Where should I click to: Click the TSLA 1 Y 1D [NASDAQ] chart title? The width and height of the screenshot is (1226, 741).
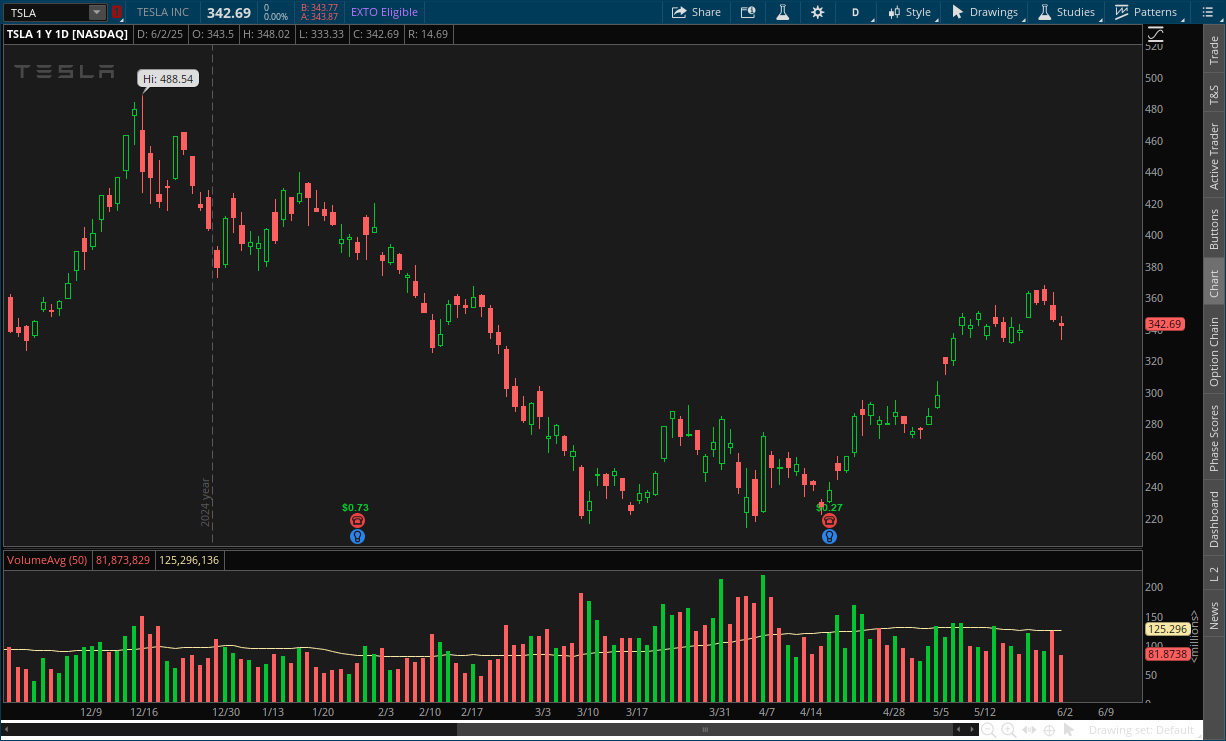[x=68, y=34]
